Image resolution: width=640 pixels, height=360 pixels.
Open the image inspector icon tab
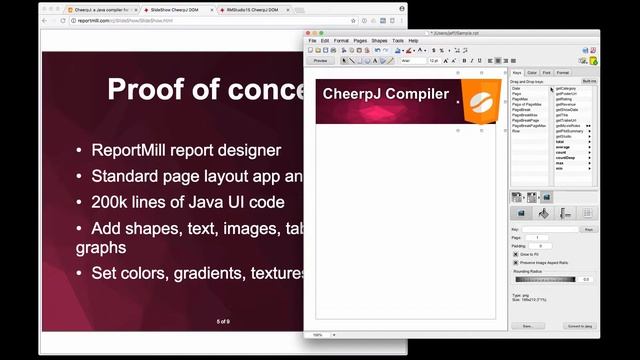pyautogui.click(x=521, y=213)
